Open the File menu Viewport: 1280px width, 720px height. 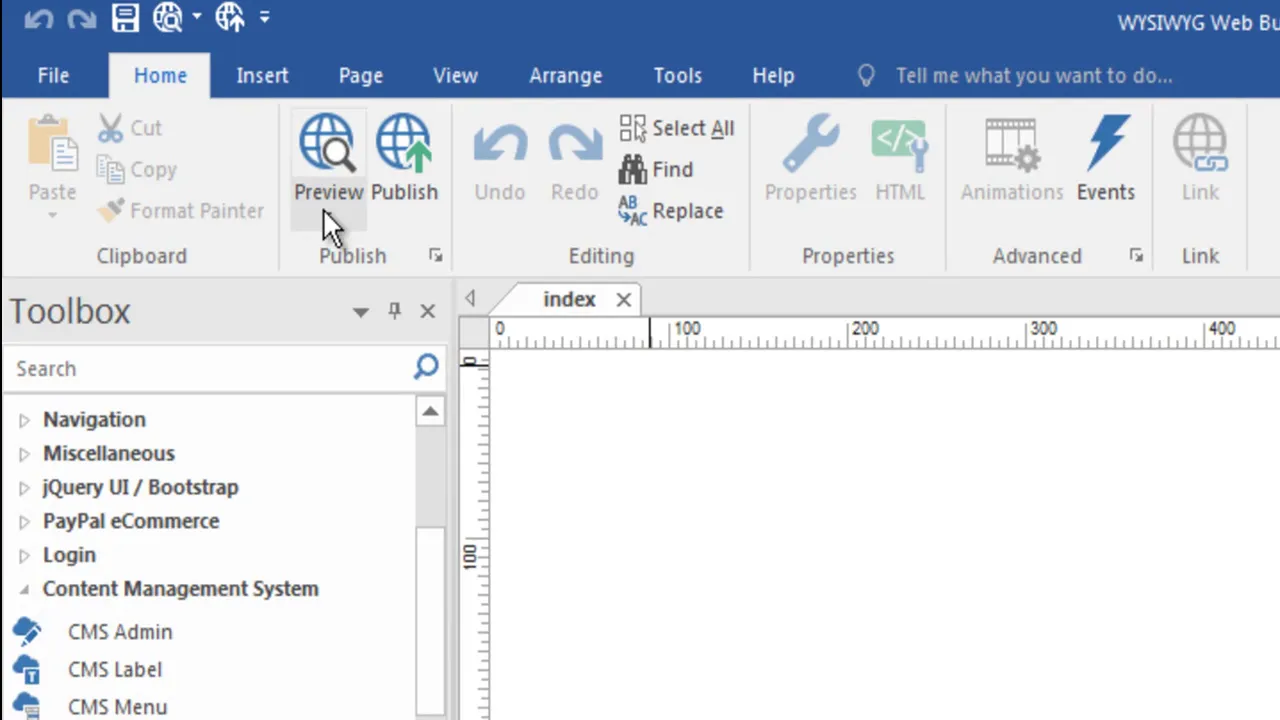point(53,76)
